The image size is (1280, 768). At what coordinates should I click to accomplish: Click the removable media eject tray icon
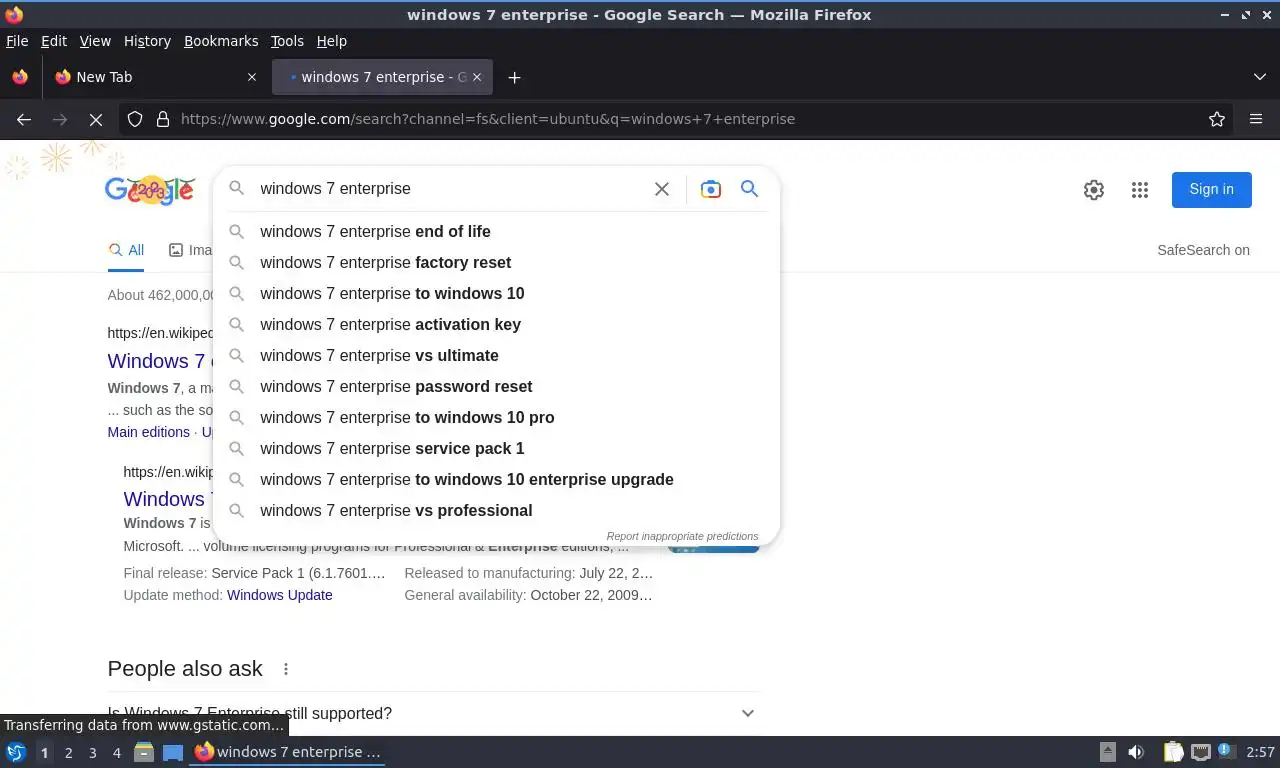[1107, 752]
